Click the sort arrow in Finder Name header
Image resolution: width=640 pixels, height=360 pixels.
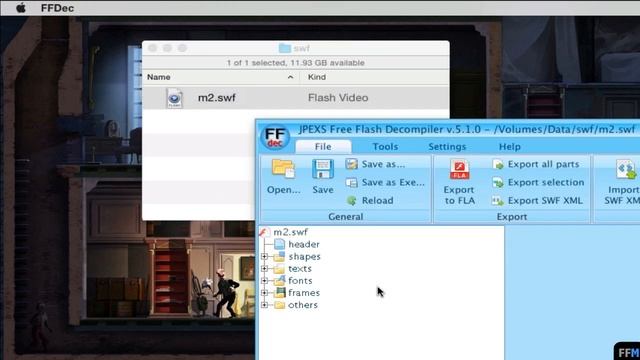[290, 77]
